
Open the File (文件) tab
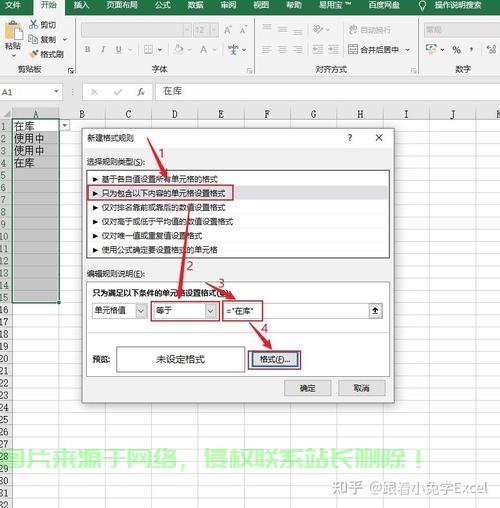click(13, 5)
